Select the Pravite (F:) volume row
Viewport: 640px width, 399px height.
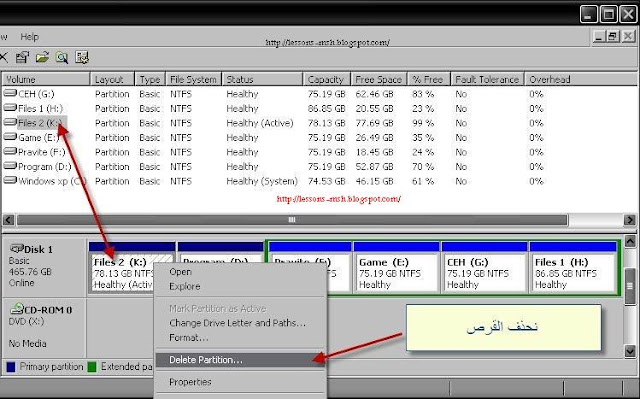tap(319, 152)
